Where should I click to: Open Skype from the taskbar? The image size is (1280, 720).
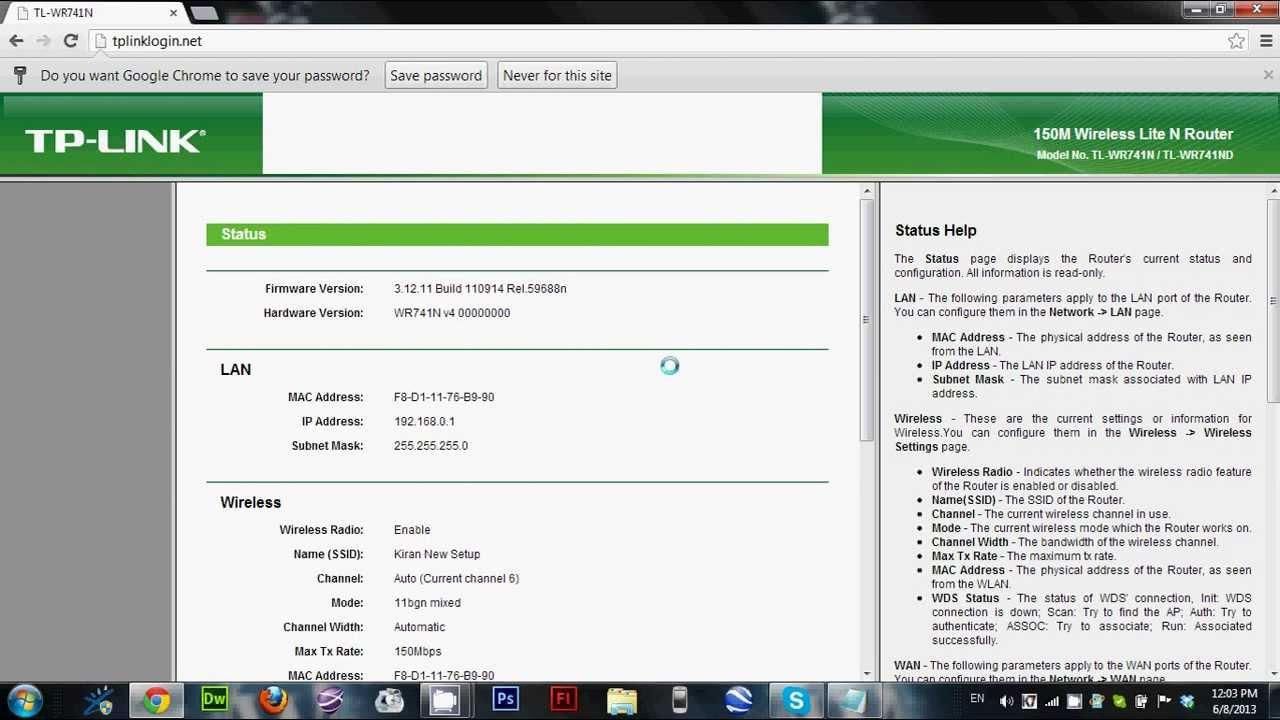(x=796, y=700)
